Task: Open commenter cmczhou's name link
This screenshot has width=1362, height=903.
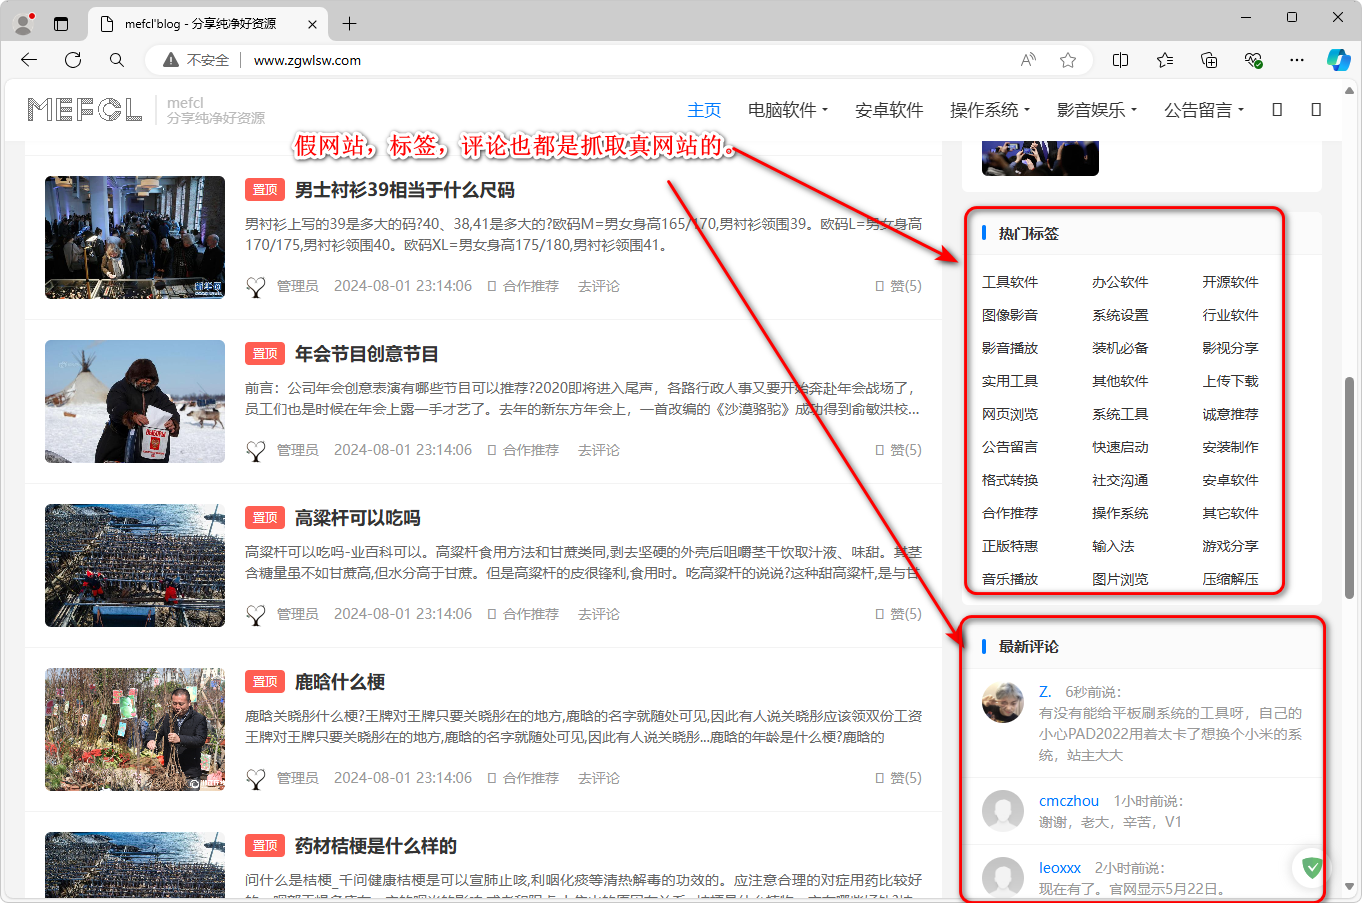Action: [1069, 801]
